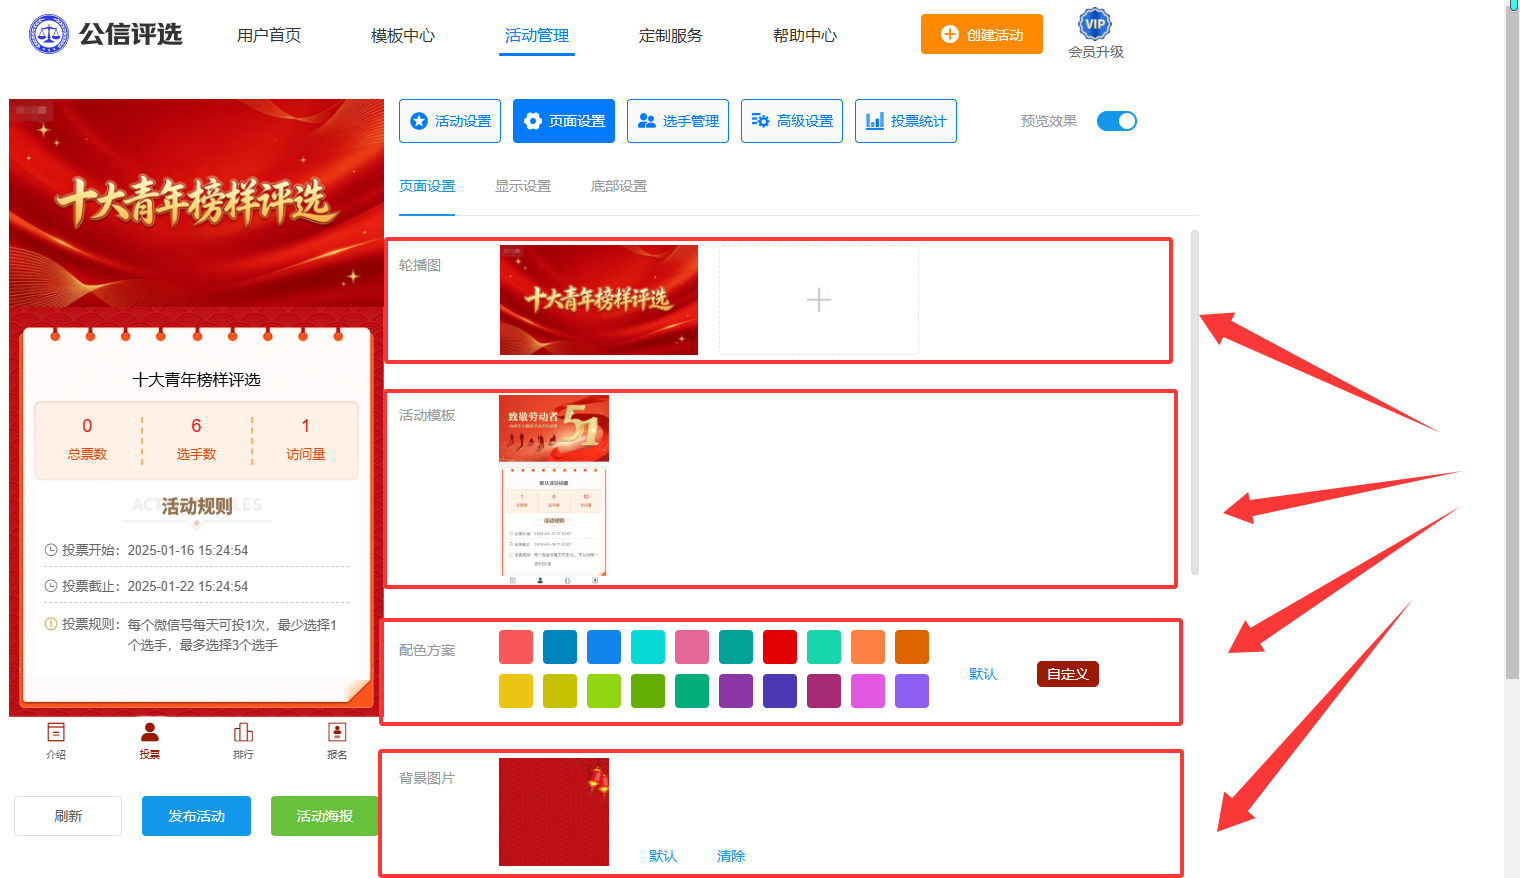Select the 致敬劳动者 activity template thumbnail
The height and width of the screenshot is (878, 1520).
click(x=554, y=490)
